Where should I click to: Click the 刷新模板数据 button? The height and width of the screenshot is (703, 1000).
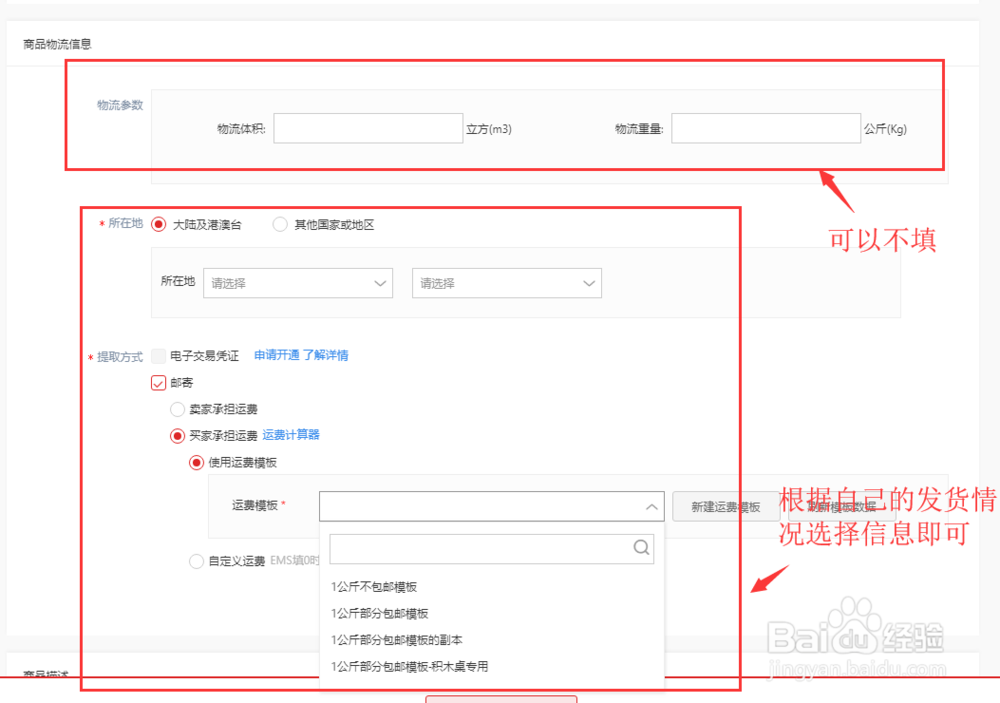pos(842,506)
